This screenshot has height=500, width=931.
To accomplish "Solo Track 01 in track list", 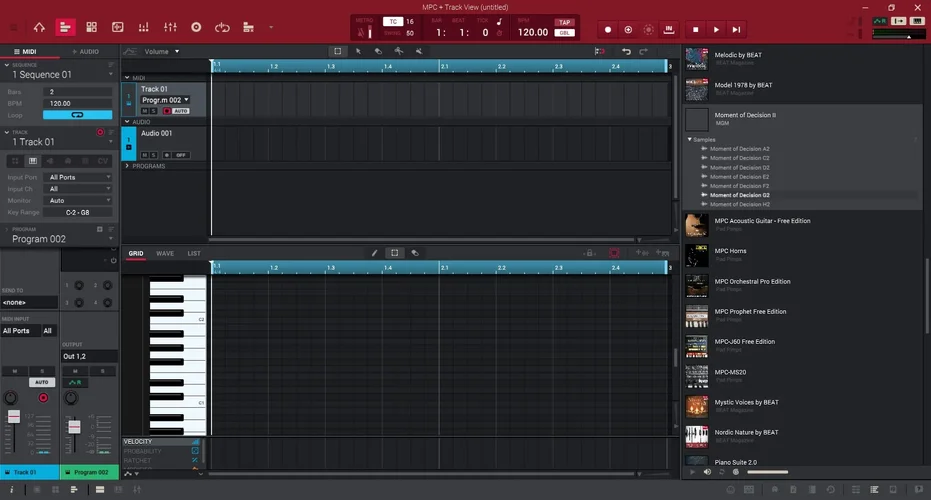I will coord(153,111).
